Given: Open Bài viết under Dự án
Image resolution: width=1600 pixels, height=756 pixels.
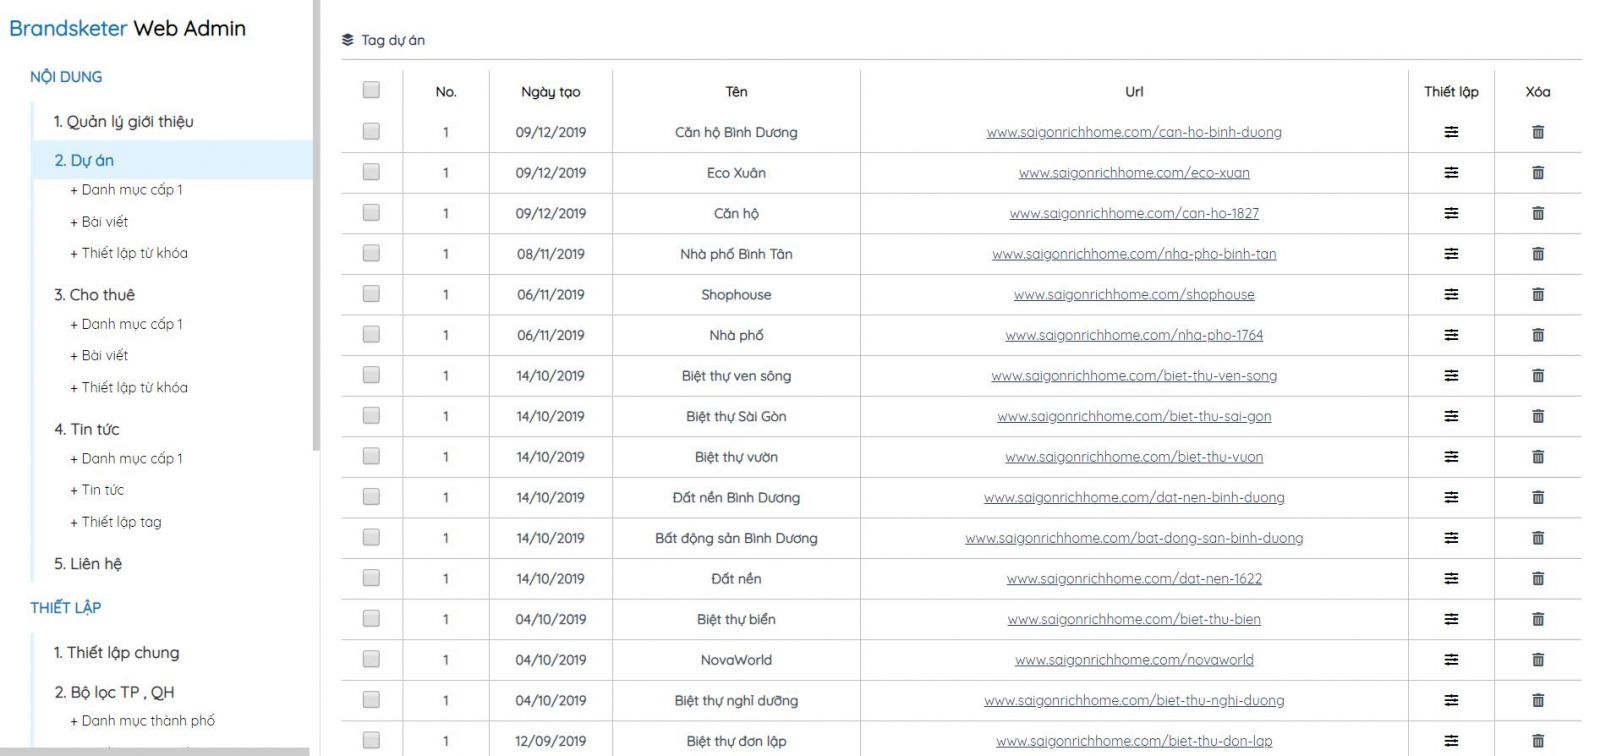Looking at the screenshot, I should (x=99, y=222).
